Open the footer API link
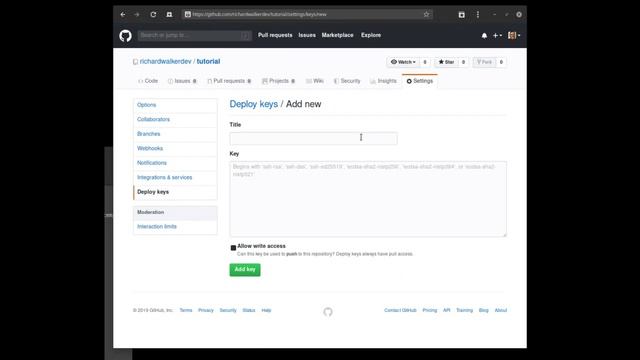This screenshot has width=640, height=360. (447, 310)
